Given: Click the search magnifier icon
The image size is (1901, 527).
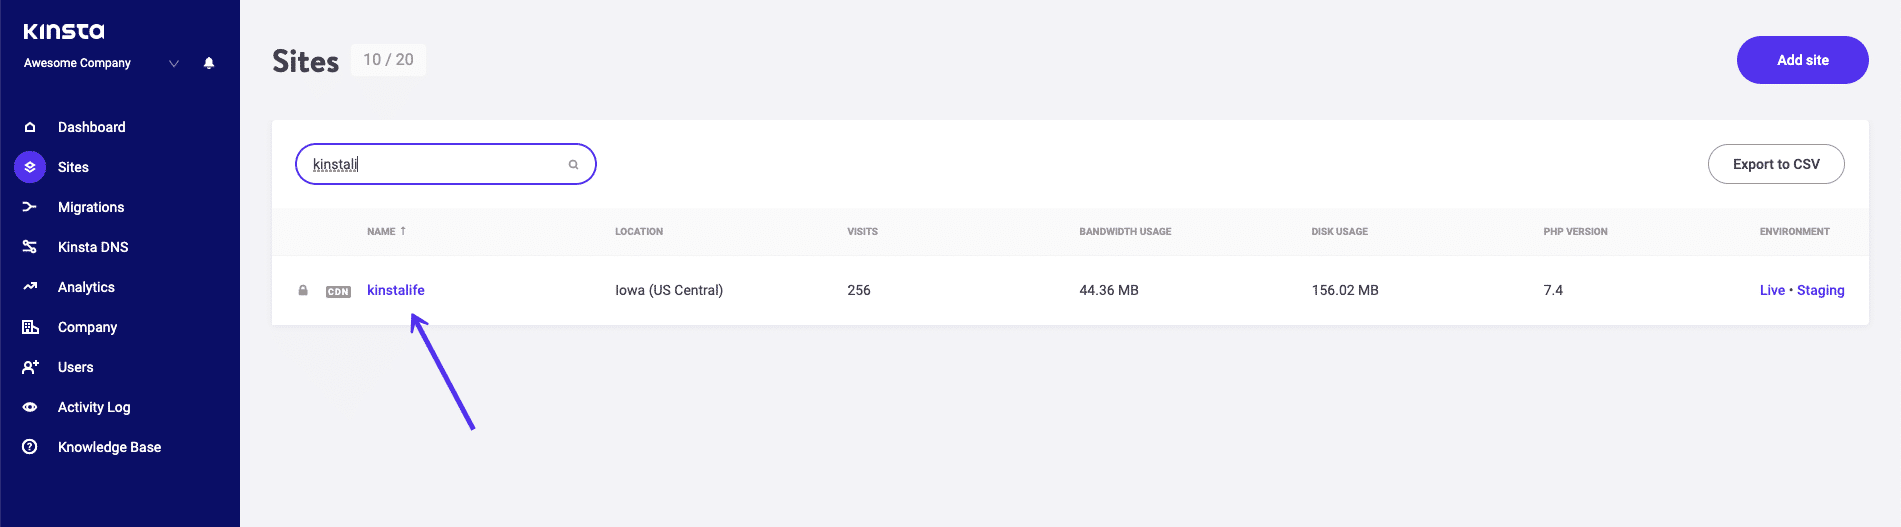Looking at the screenshot, I should point(573,165).
